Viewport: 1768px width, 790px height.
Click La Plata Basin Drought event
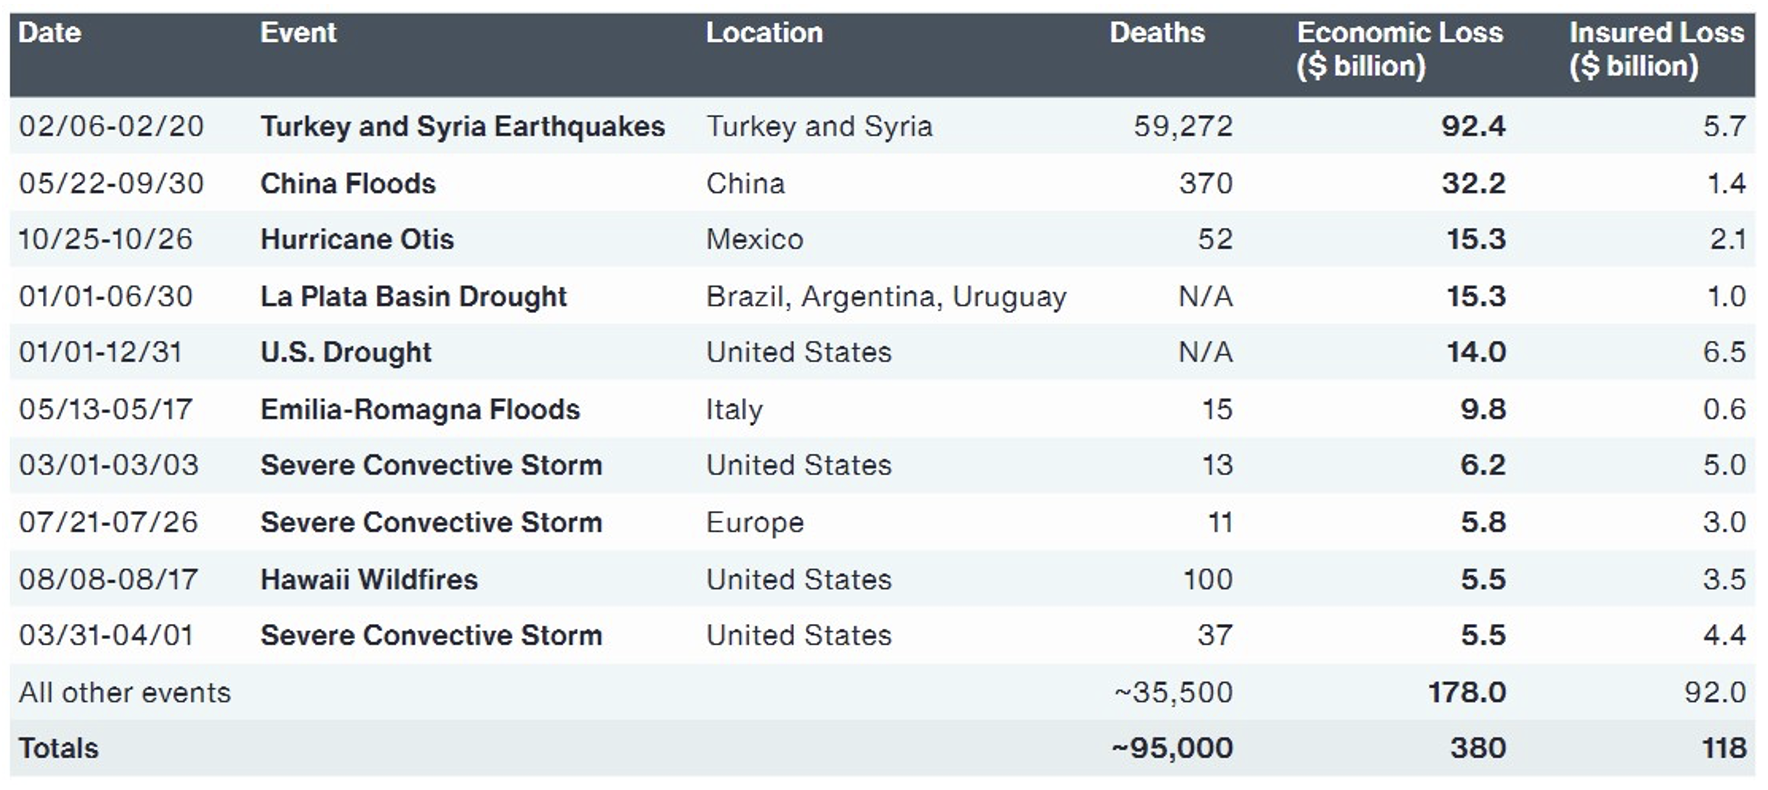tap(413, 297)
